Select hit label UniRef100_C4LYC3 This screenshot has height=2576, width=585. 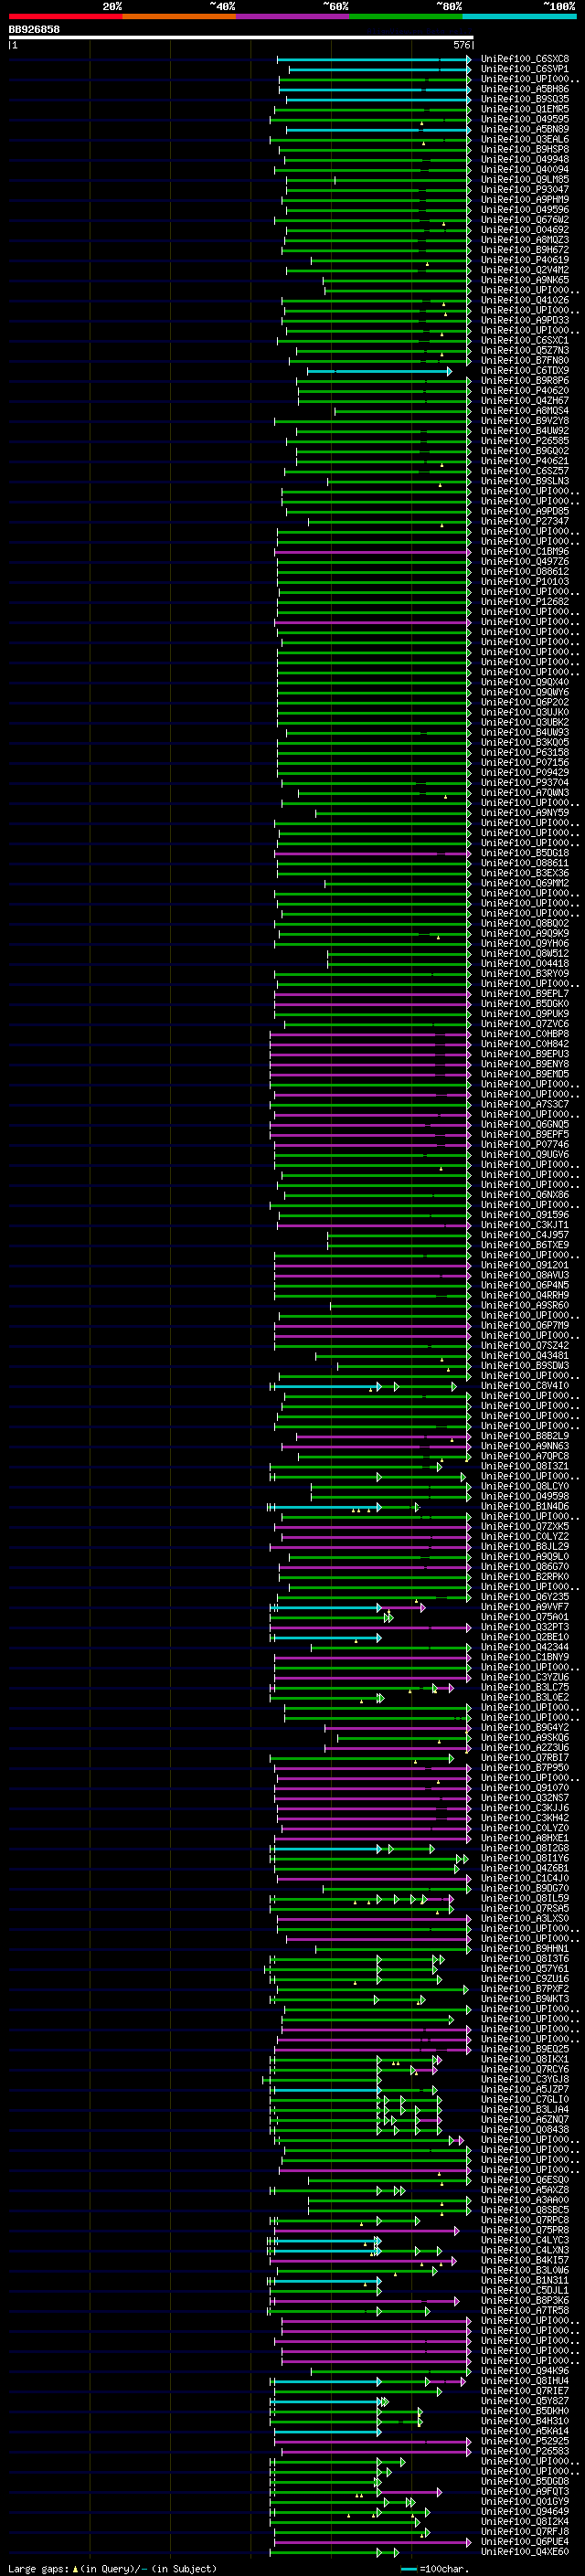(x=525, y=2240)
